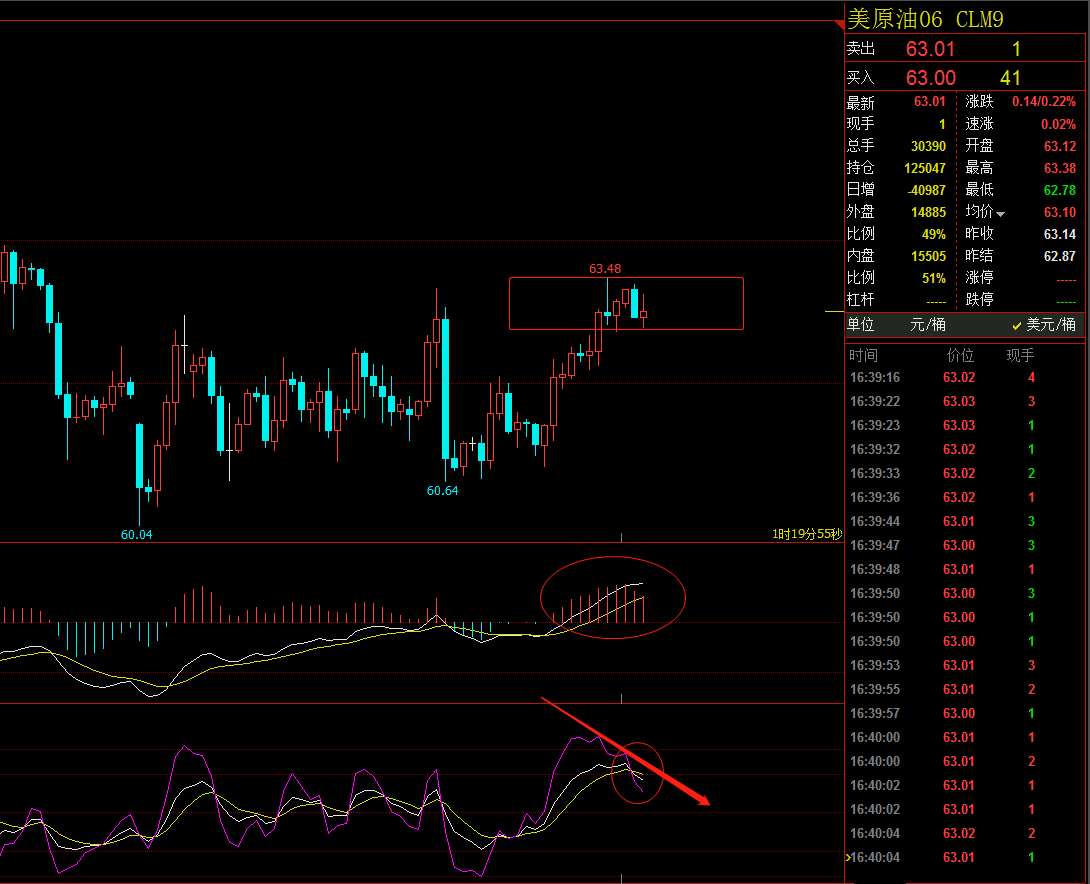The image size is (1090, 884).
Task: Click the 外盘 value 14885
Action: (x=928, y=212)
